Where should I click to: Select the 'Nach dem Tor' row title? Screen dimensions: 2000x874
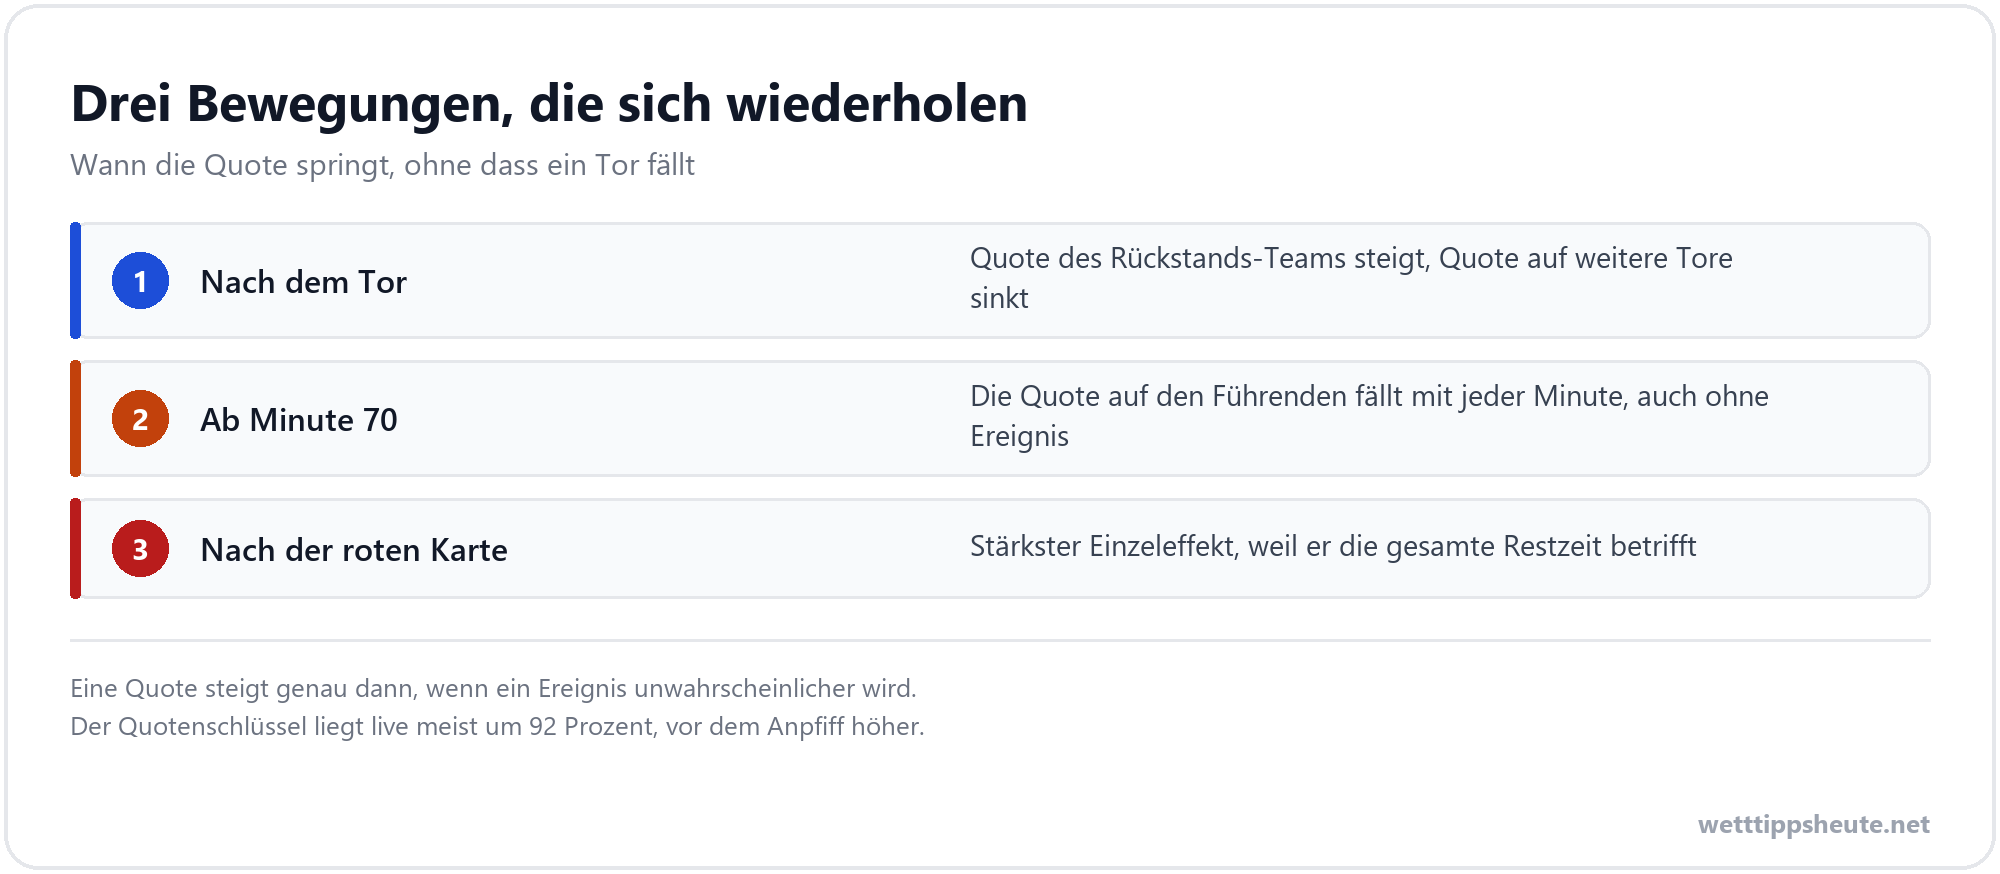(304, 282)
